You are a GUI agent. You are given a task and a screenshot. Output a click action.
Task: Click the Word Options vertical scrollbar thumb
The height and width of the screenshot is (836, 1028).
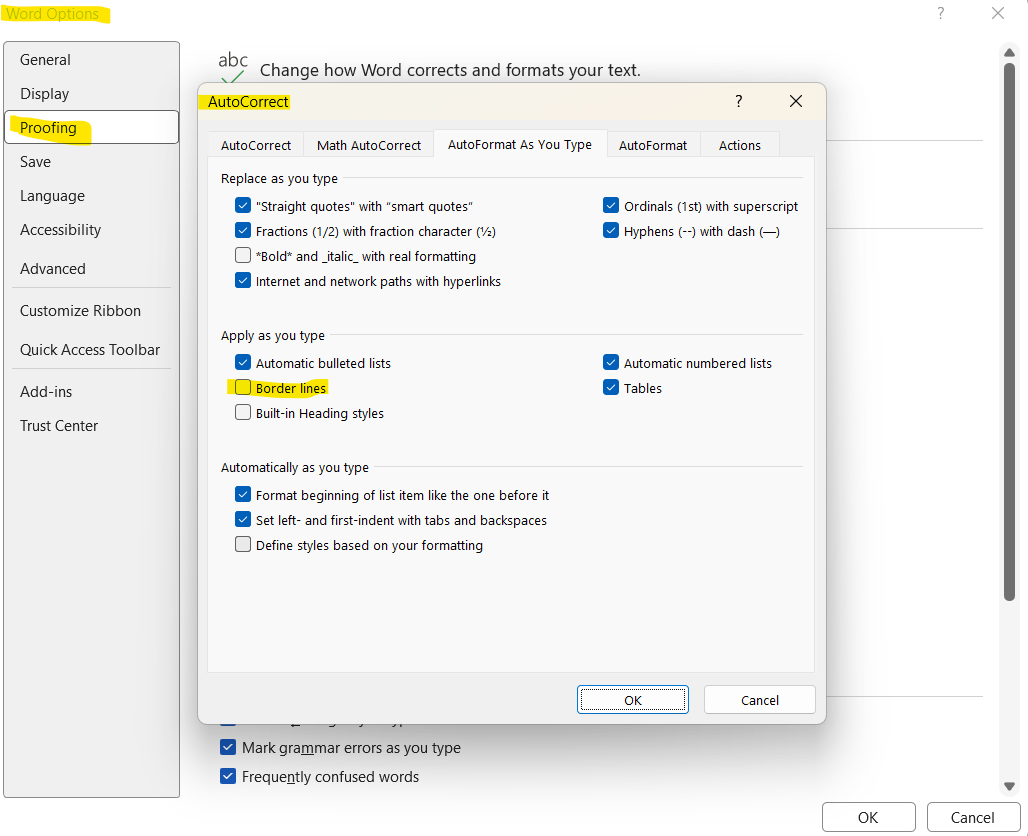tap(1010, 332)
